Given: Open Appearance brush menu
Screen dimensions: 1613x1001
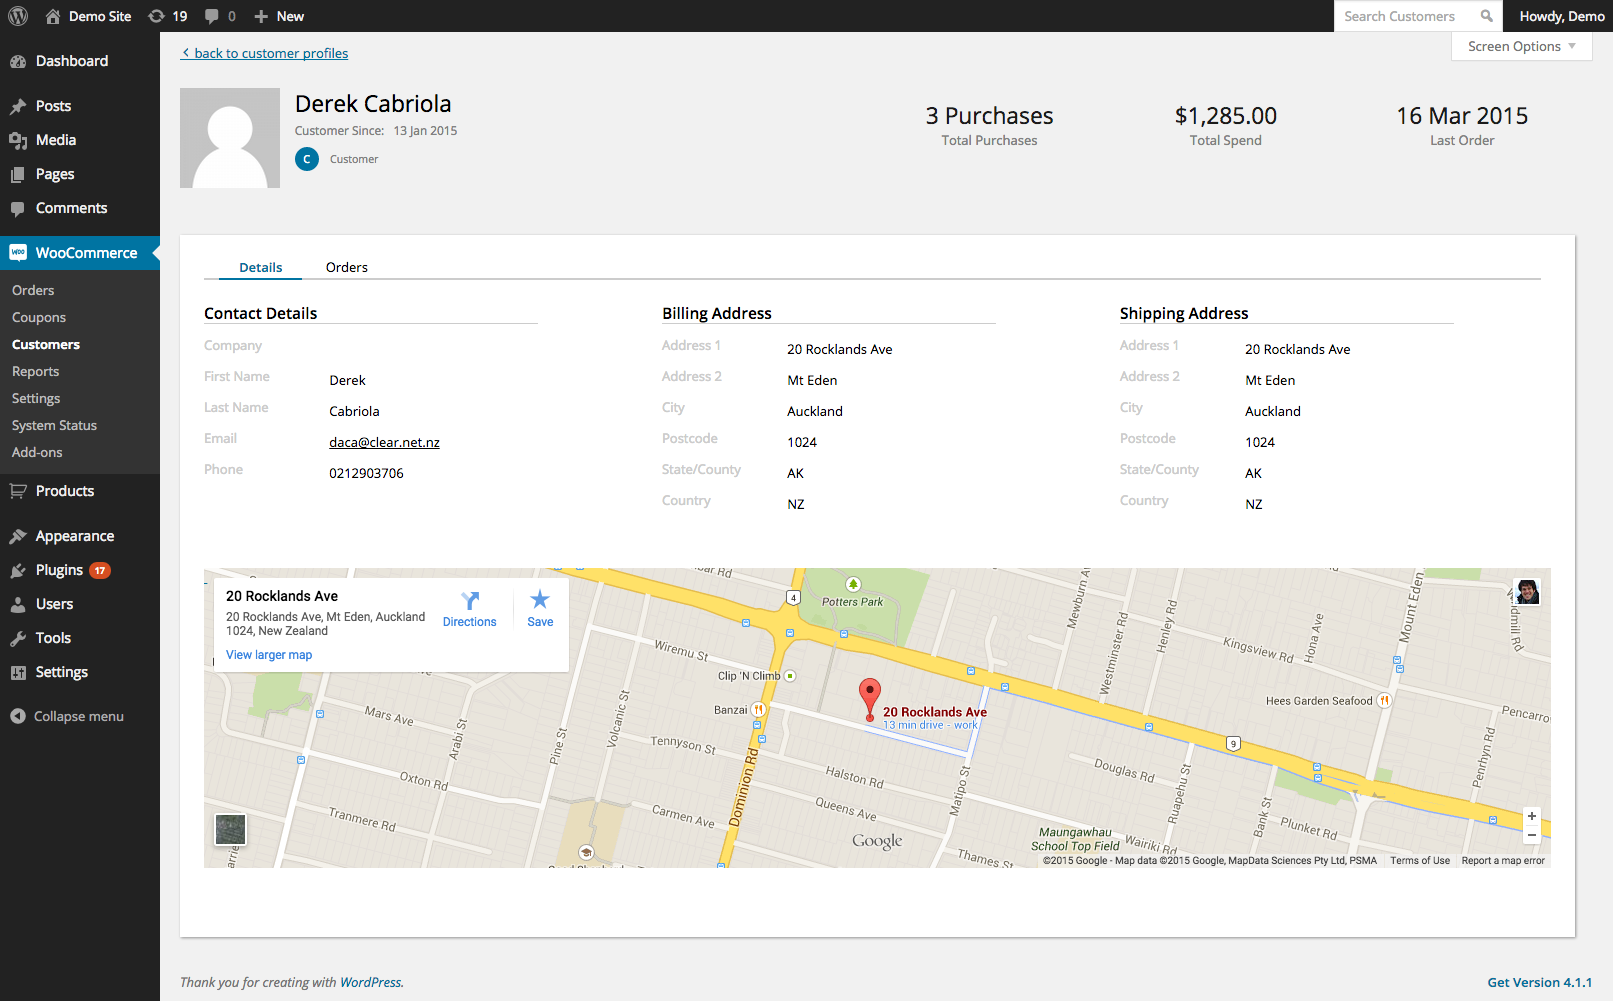Looking at the screenshot, I should (x=18, y=536).
